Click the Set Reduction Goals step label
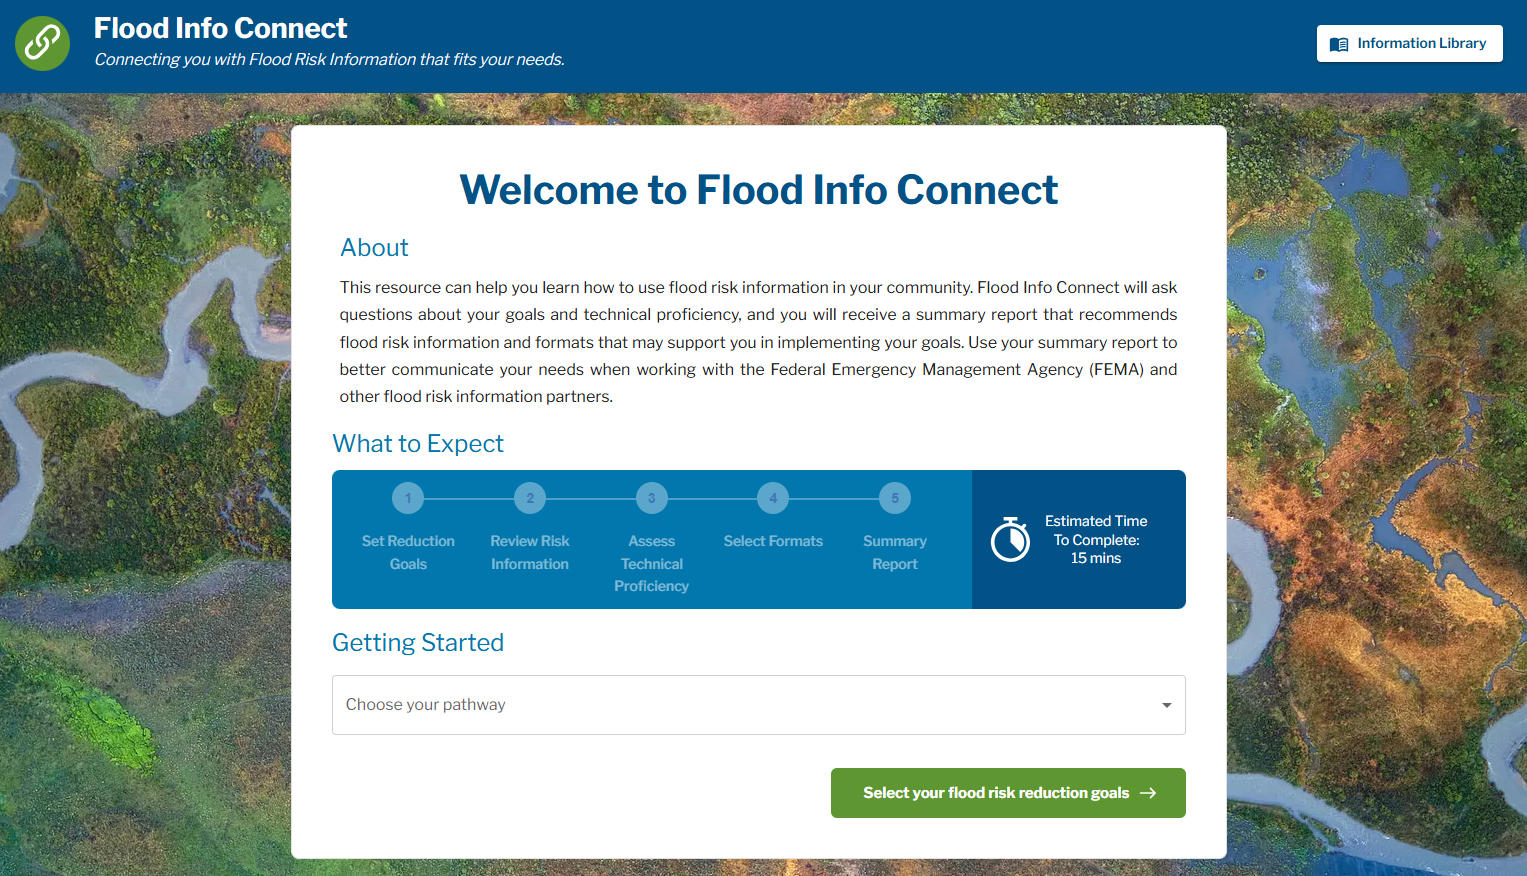The image size is (1527, 876). coord(408,552)
